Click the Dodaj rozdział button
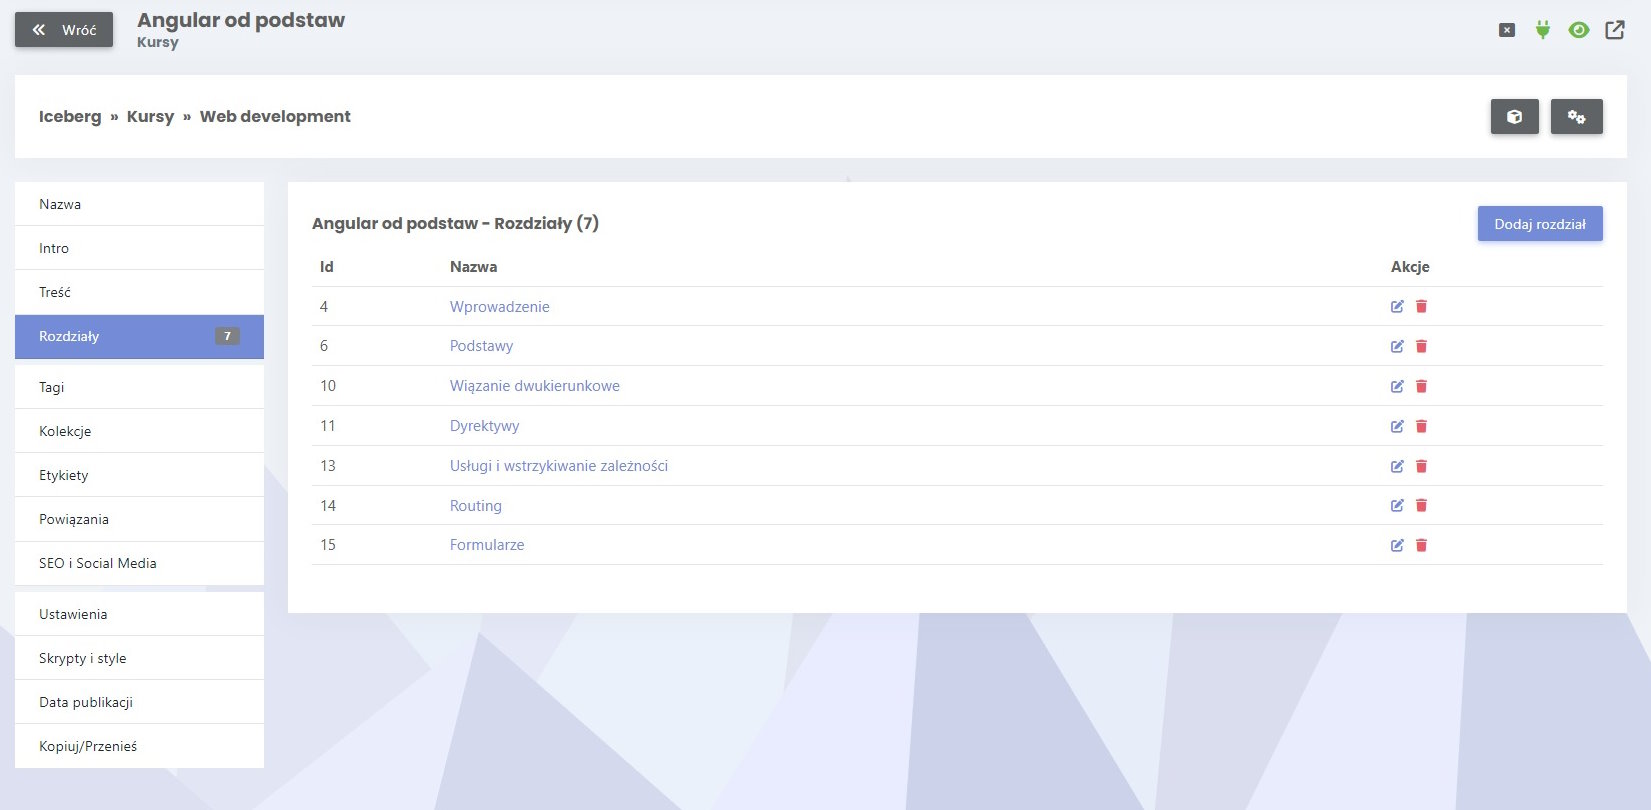 [x=1540, y=224]
